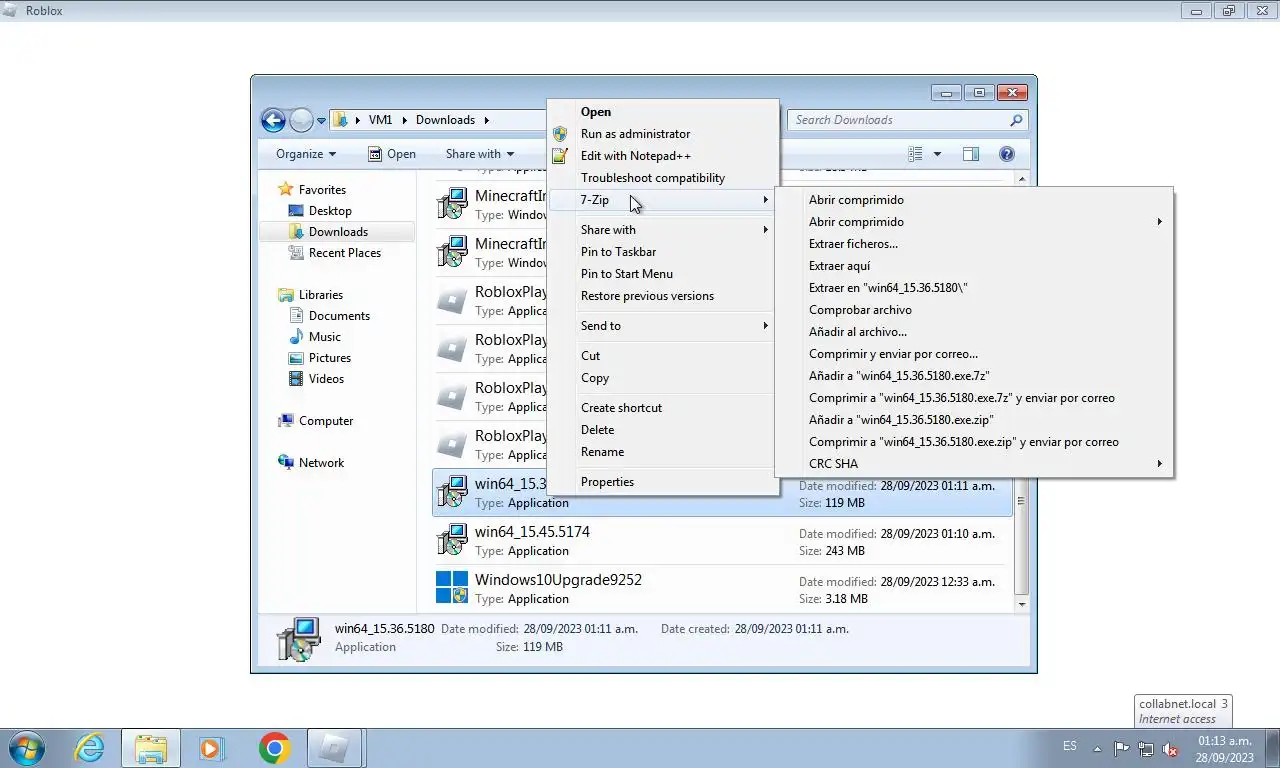
Task: Select Favorites in navigation pane
Action: pyautogui.click(x=312, y=190)
